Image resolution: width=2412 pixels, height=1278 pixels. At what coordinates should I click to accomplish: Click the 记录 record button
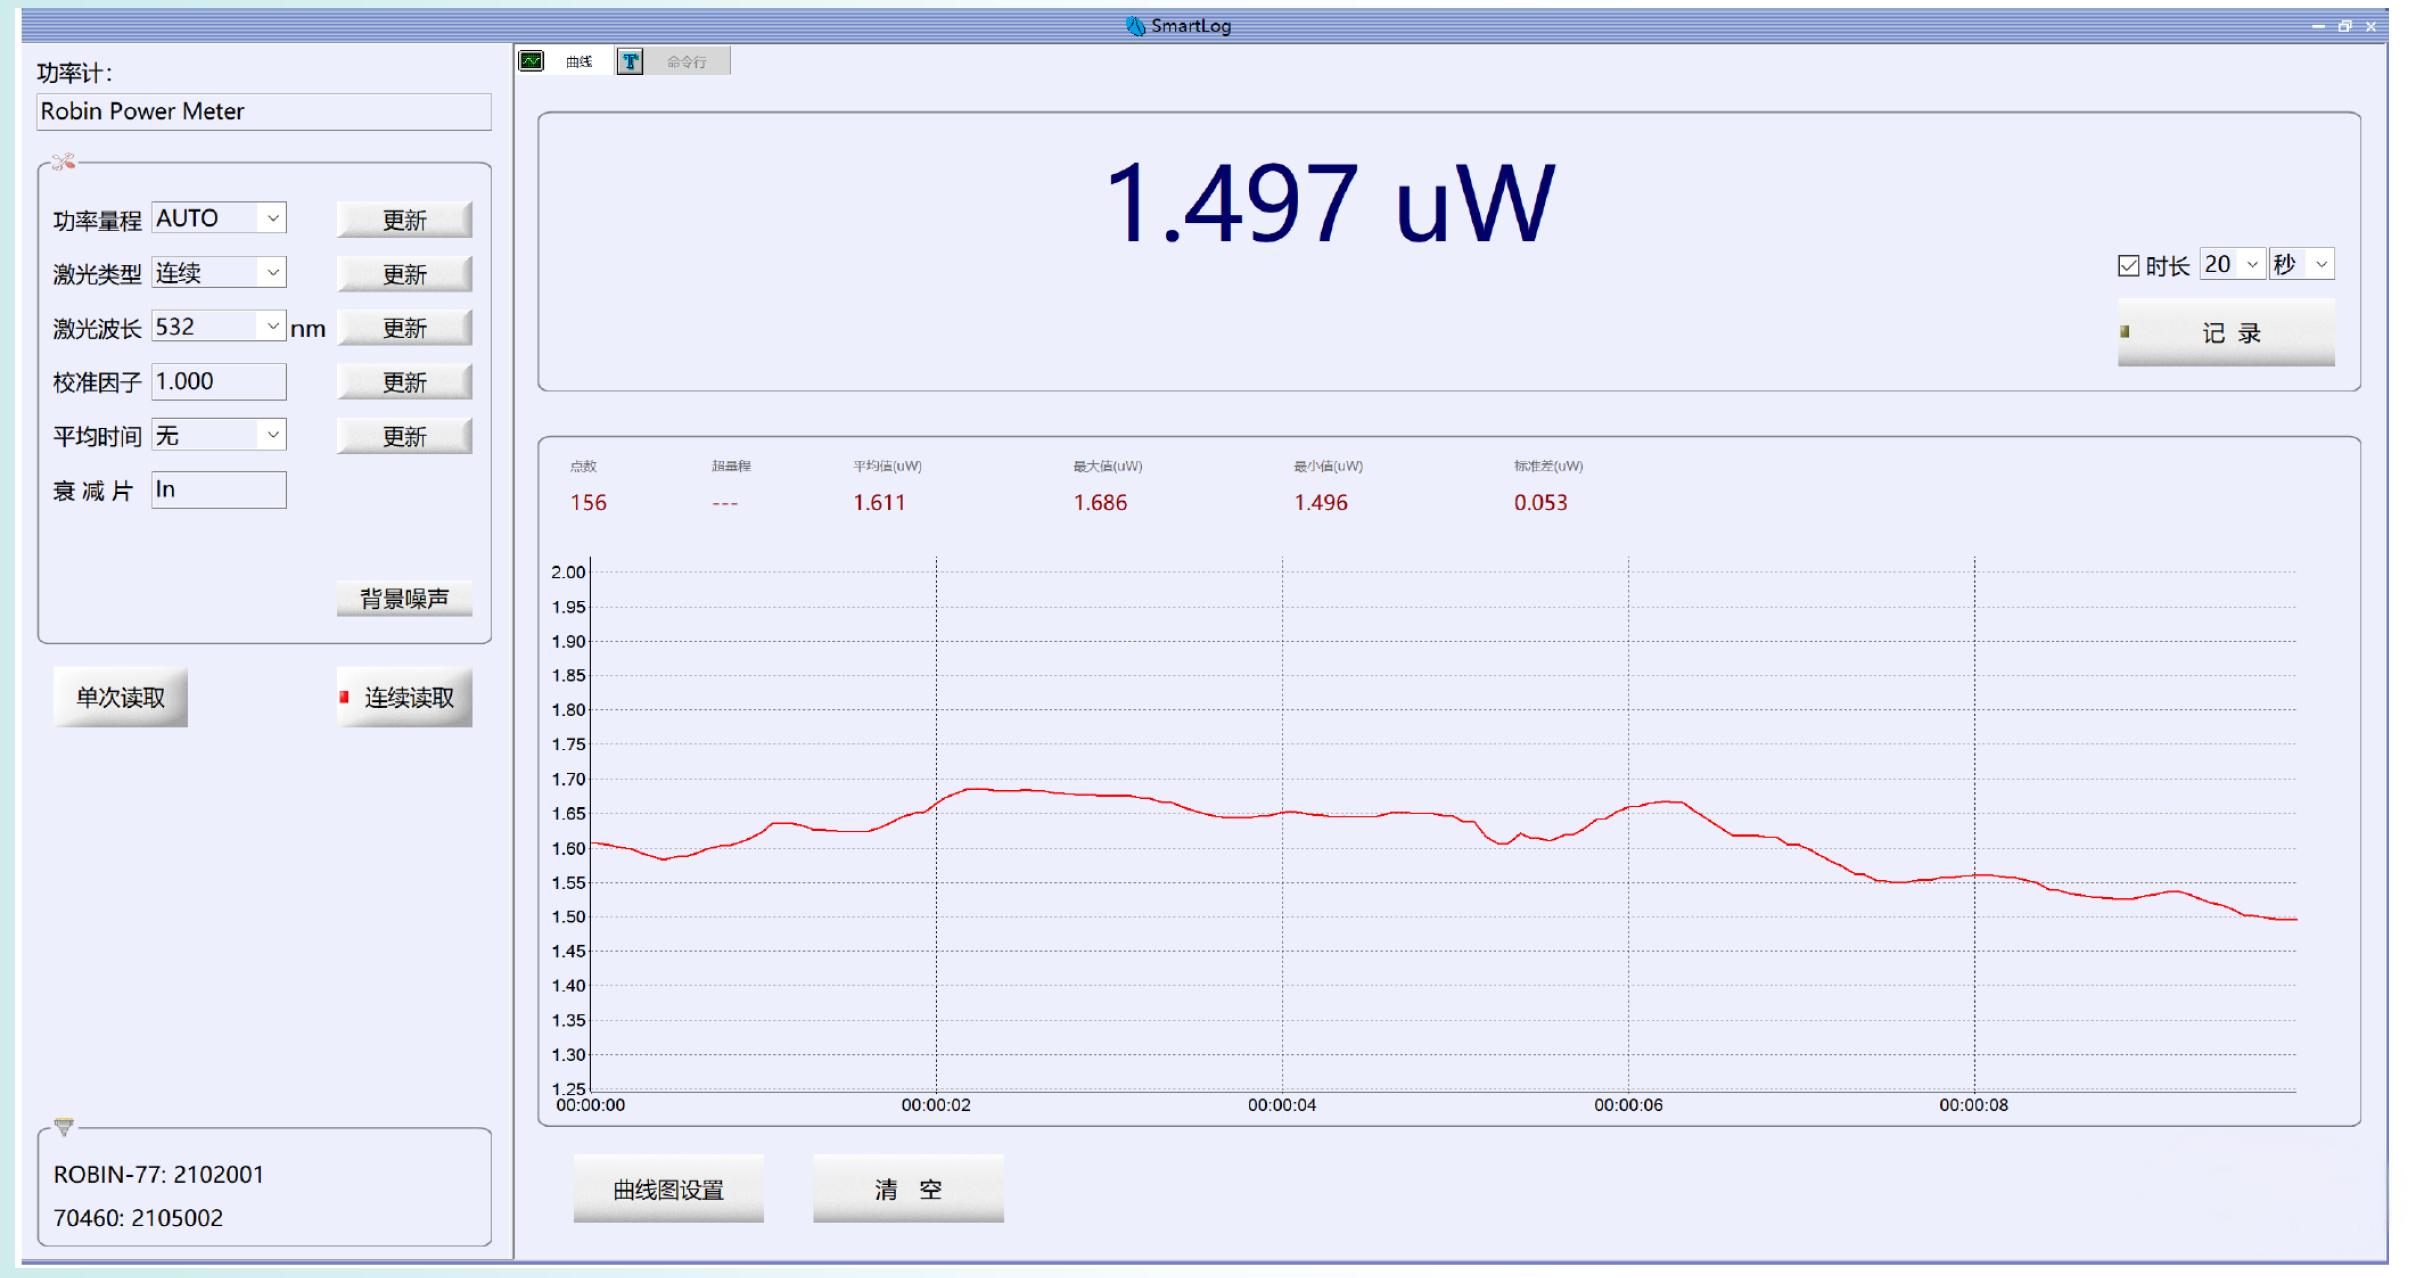pos(2226,332)
